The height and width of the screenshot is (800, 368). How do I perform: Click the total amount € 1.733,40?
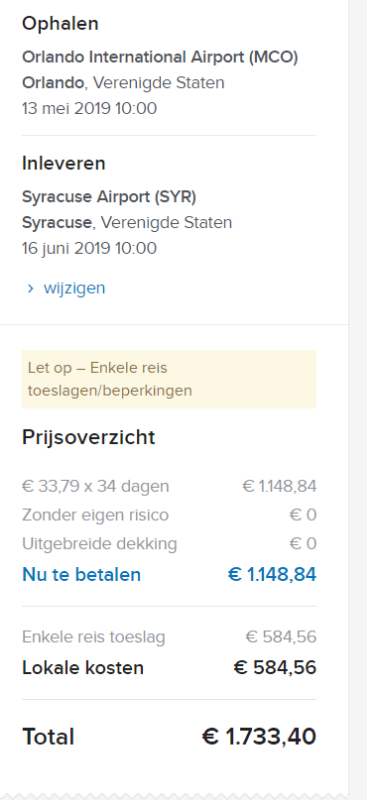(259, 737)
